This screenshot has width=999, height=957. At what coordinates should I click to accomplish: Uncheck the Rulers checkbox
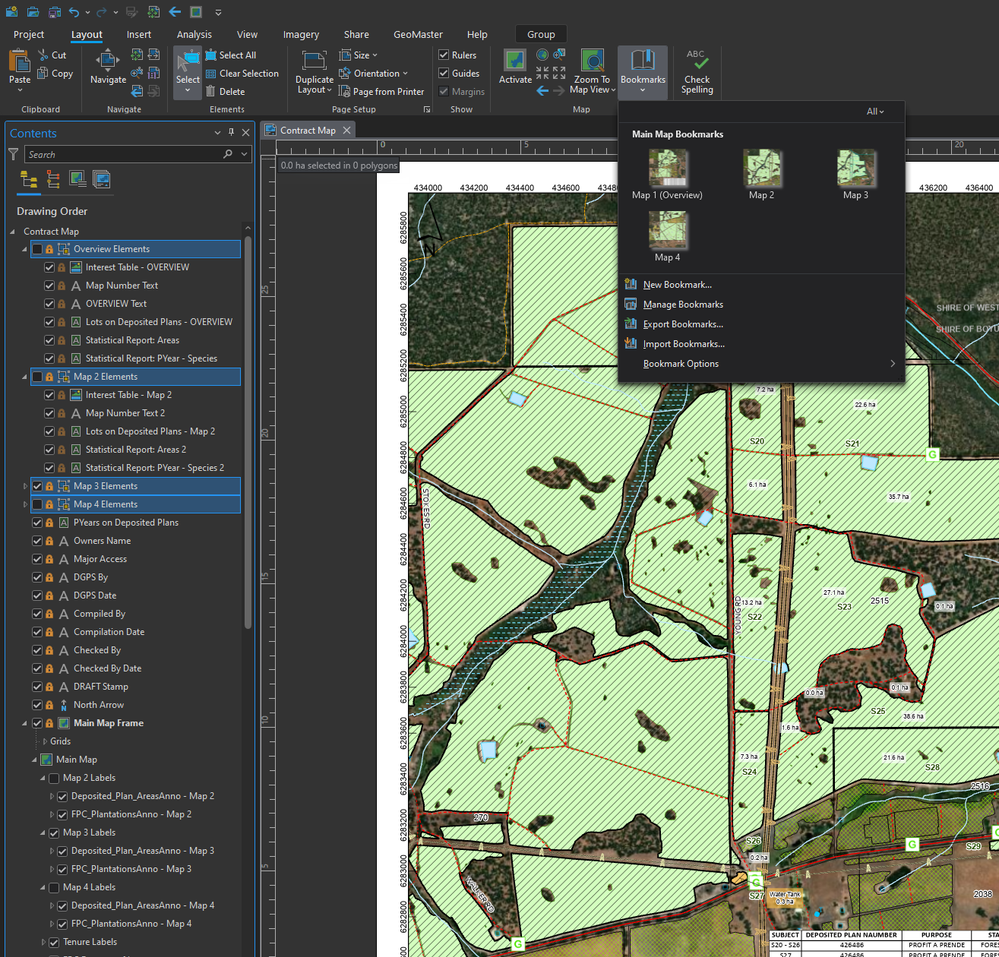444,56
